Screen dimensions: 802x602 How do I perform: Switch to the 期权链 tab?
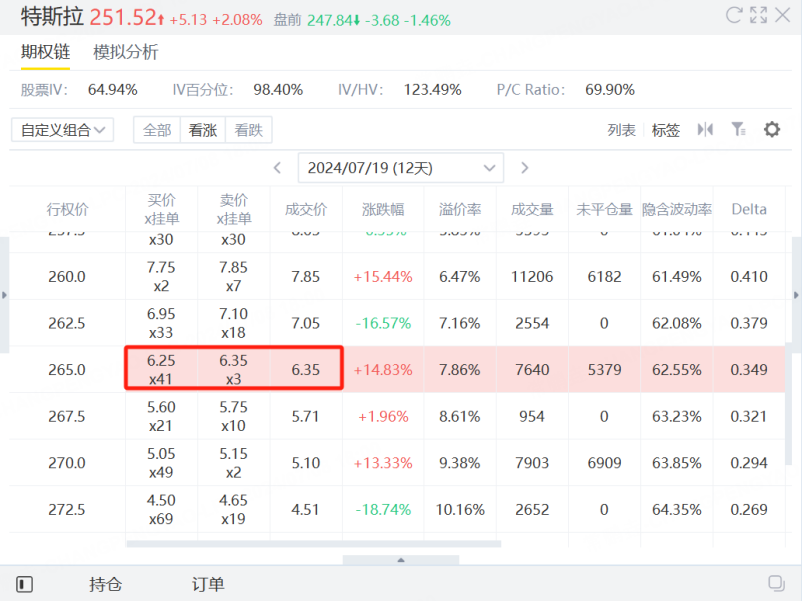46,52
